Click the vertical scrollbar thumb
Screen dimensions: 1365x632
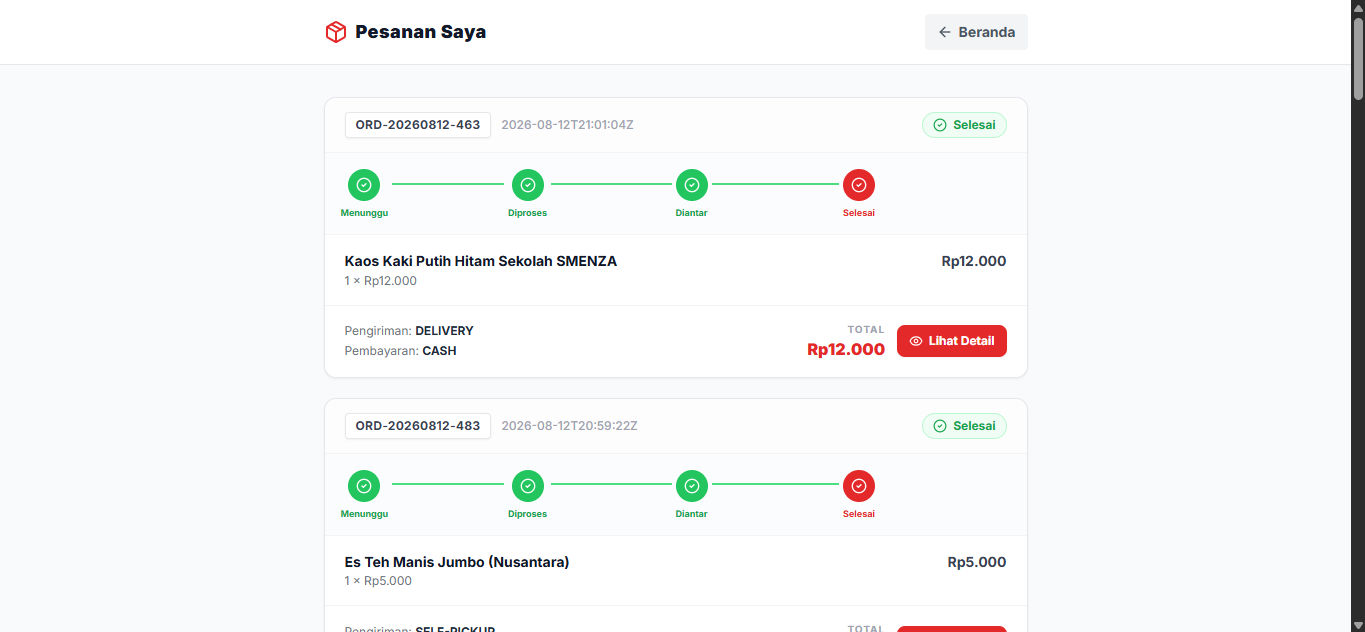point(1358,58)
